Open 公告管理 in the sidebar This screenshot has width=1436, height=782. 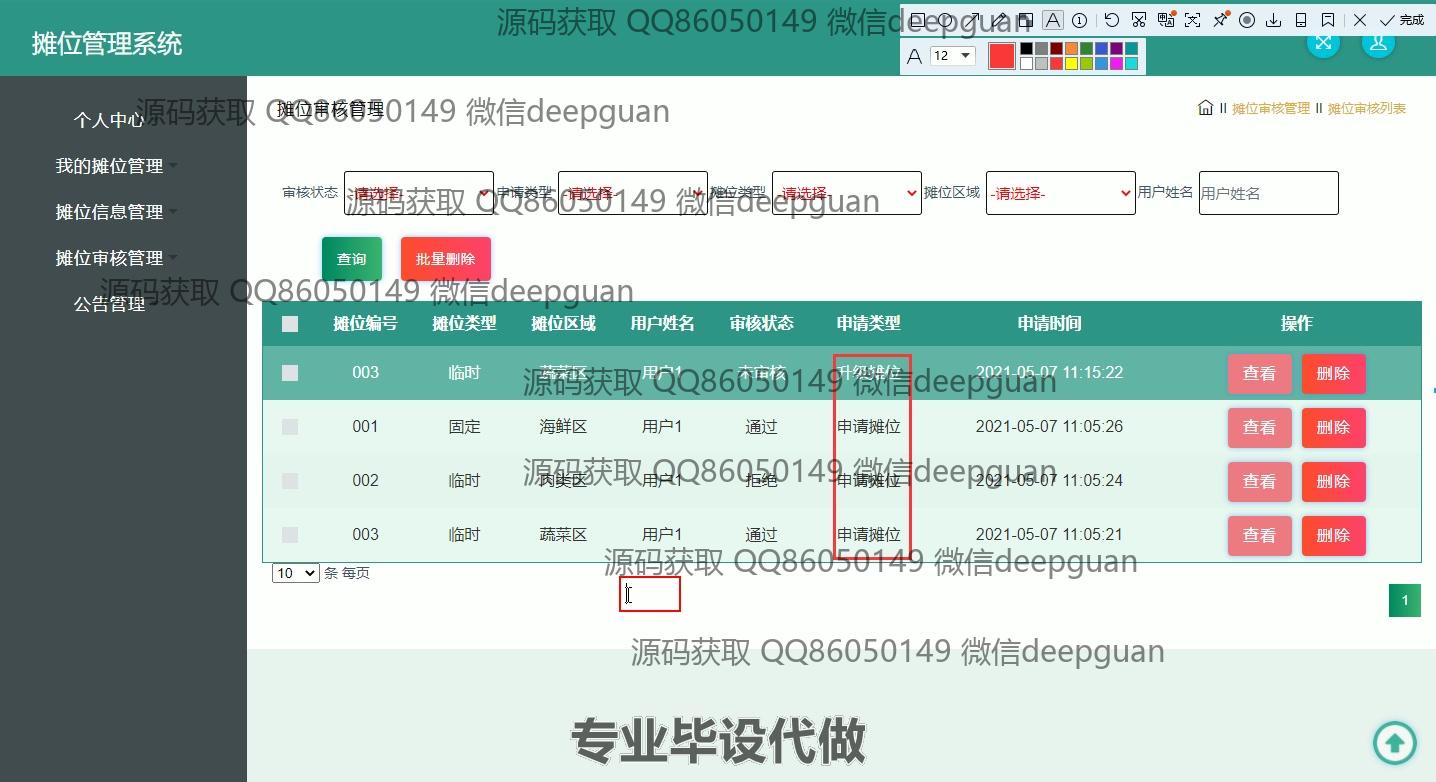pyautogui.click(x=109, y=304)
